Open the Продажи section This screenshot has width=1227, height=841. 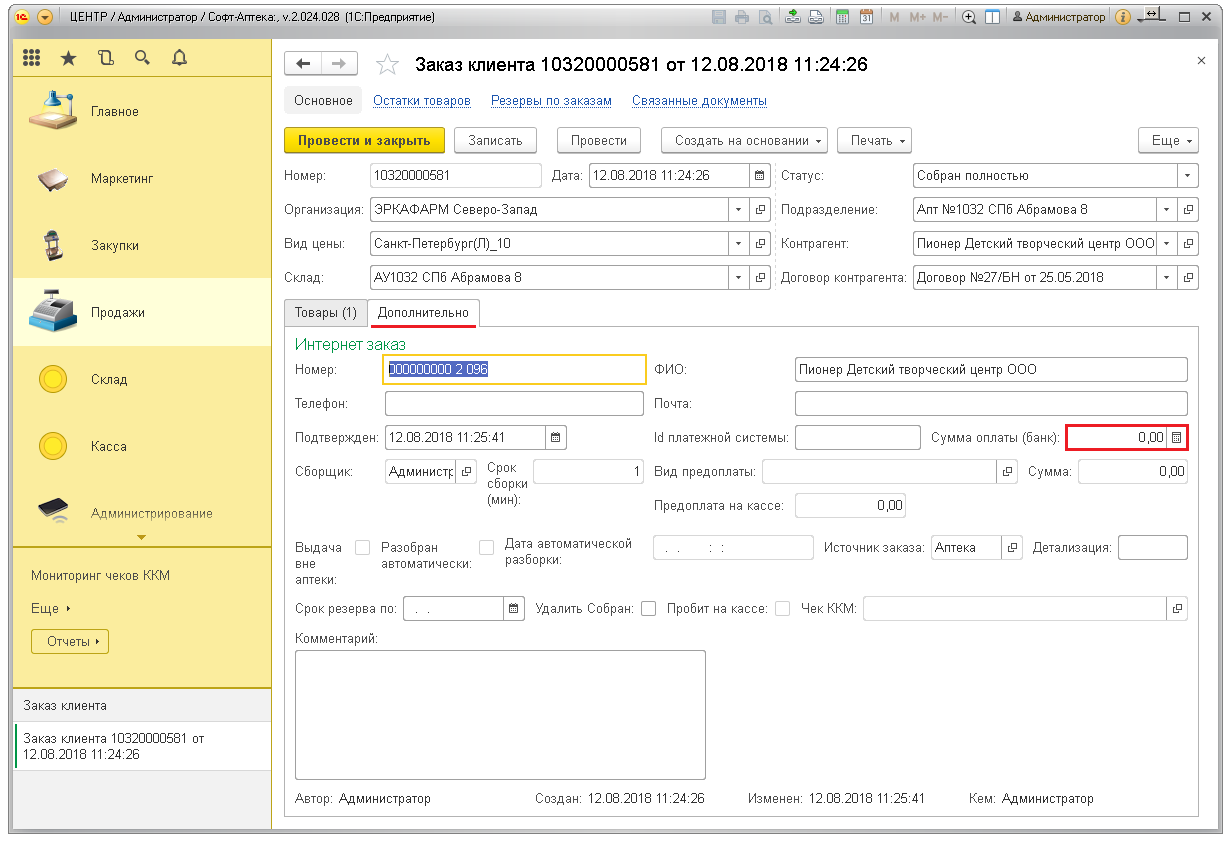(x=117, y=312)
